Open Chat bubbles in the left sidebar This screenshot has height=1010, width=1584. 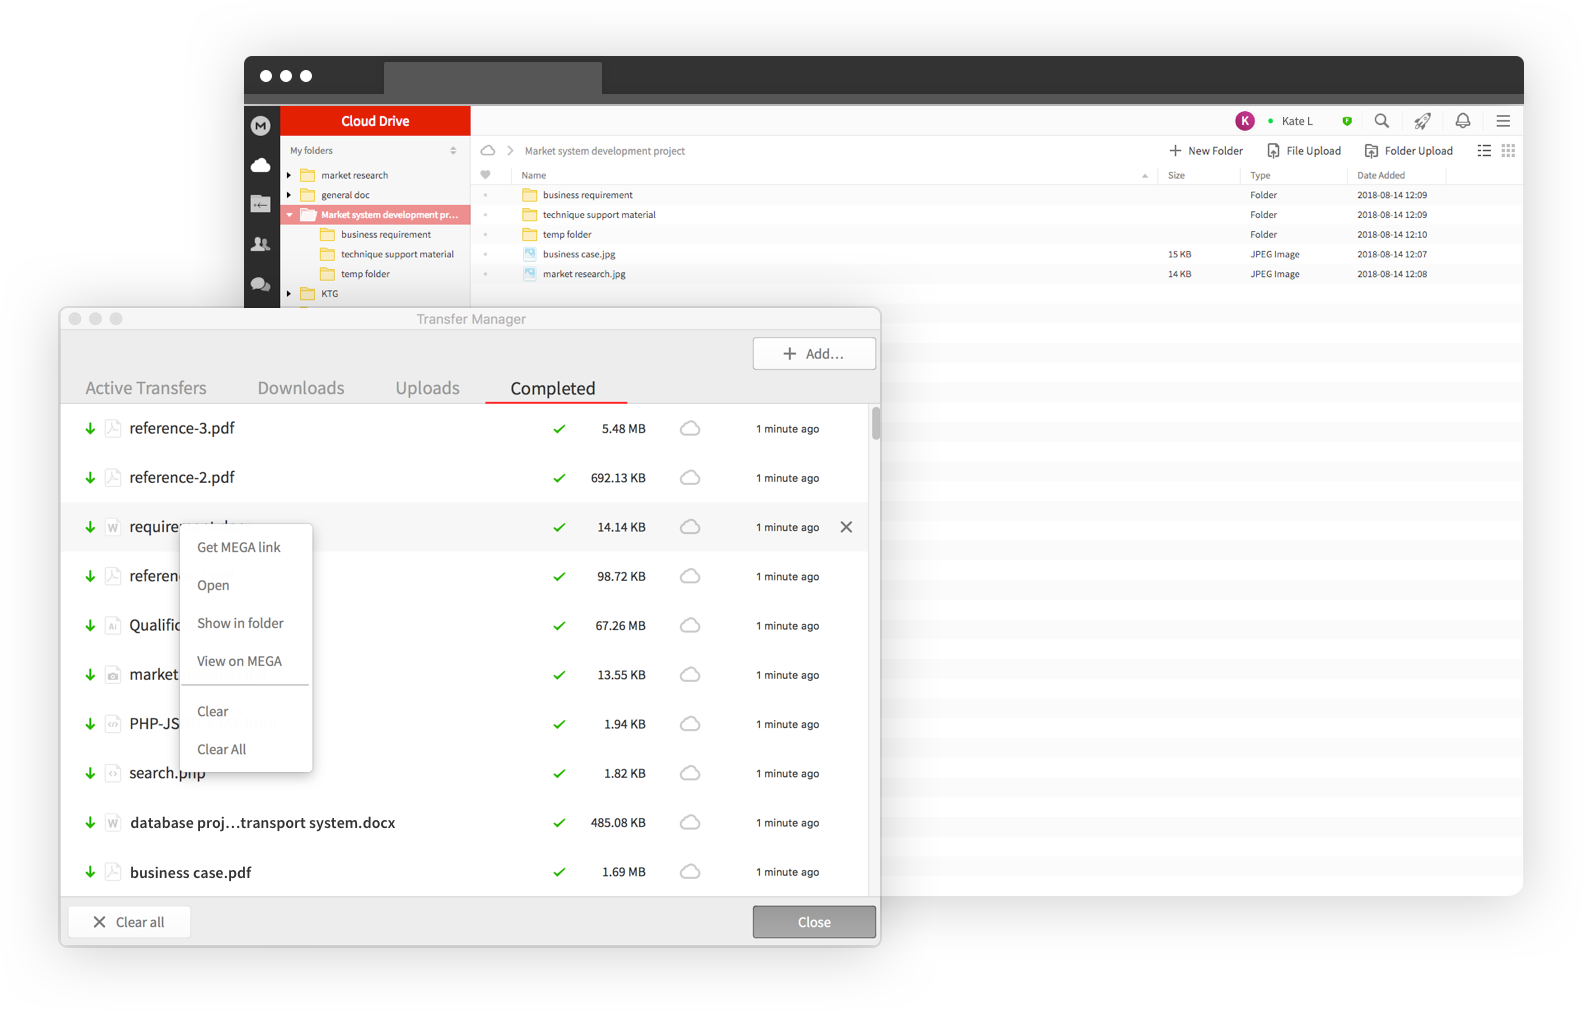pyautogui.click(x=260, y=284)
